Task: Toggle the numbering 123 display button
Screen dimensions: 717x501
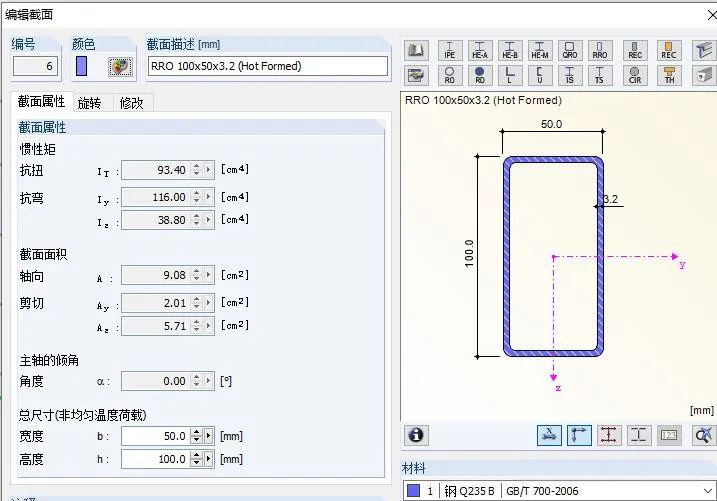Action: point(670,435)
